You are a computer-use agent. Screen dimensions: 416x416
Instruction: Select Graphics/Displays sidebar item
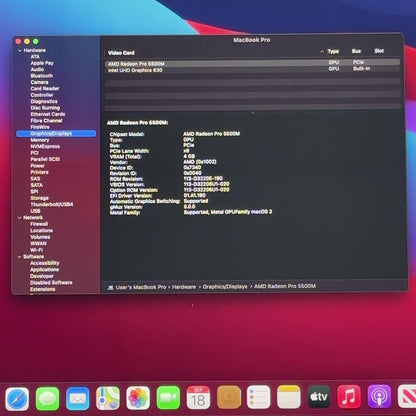[56, 134]
